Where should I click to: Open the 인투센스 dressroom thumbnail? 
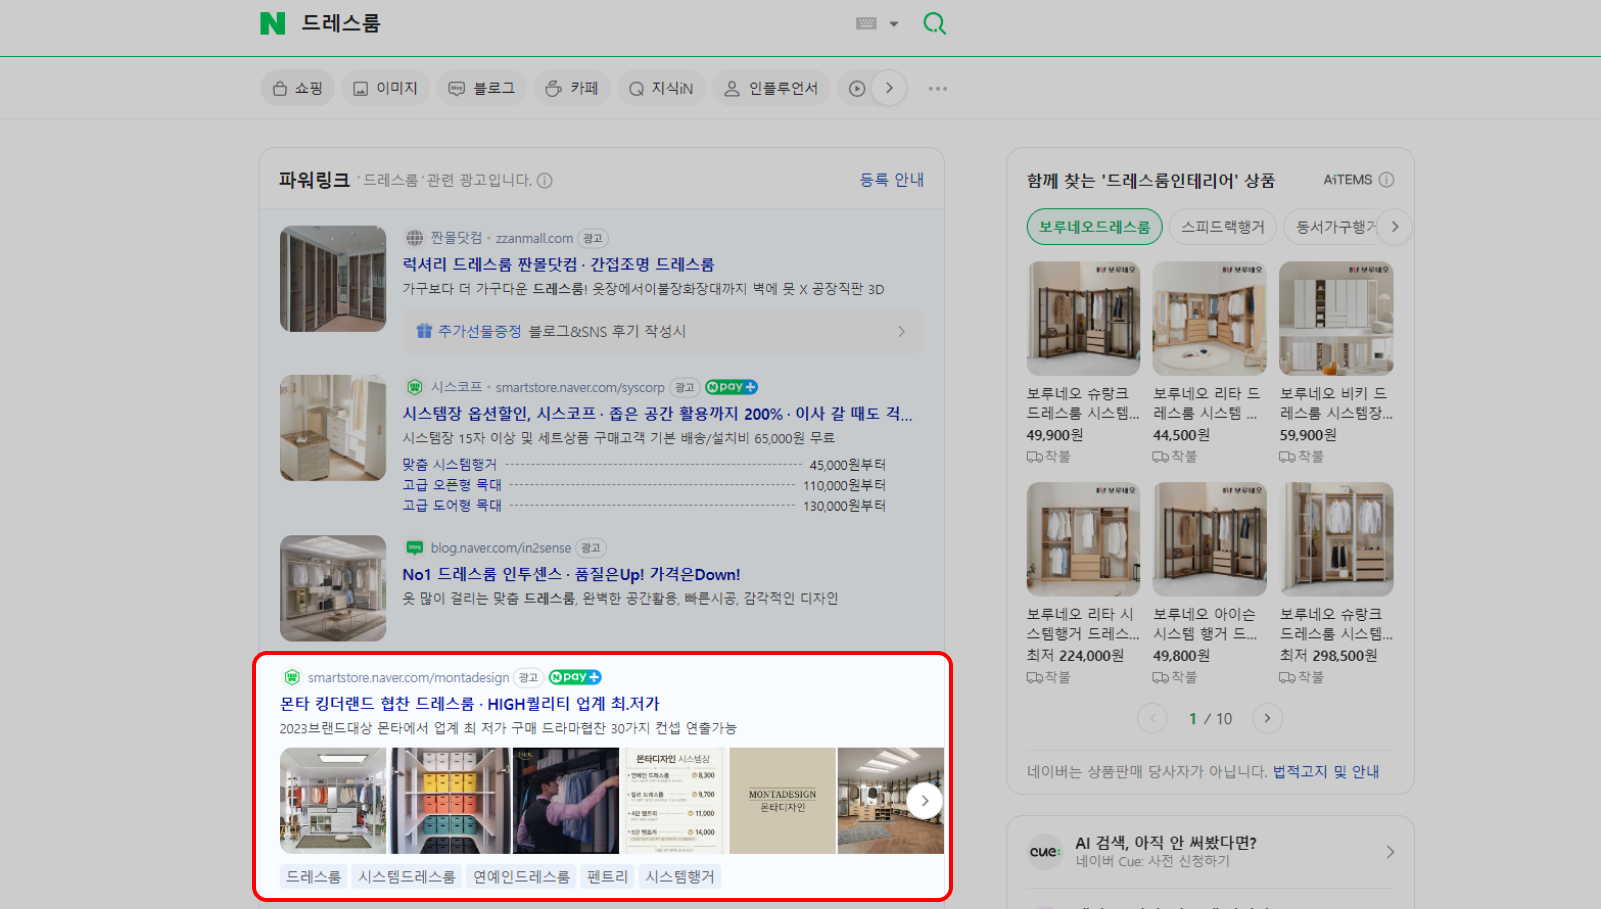[333, 588]
